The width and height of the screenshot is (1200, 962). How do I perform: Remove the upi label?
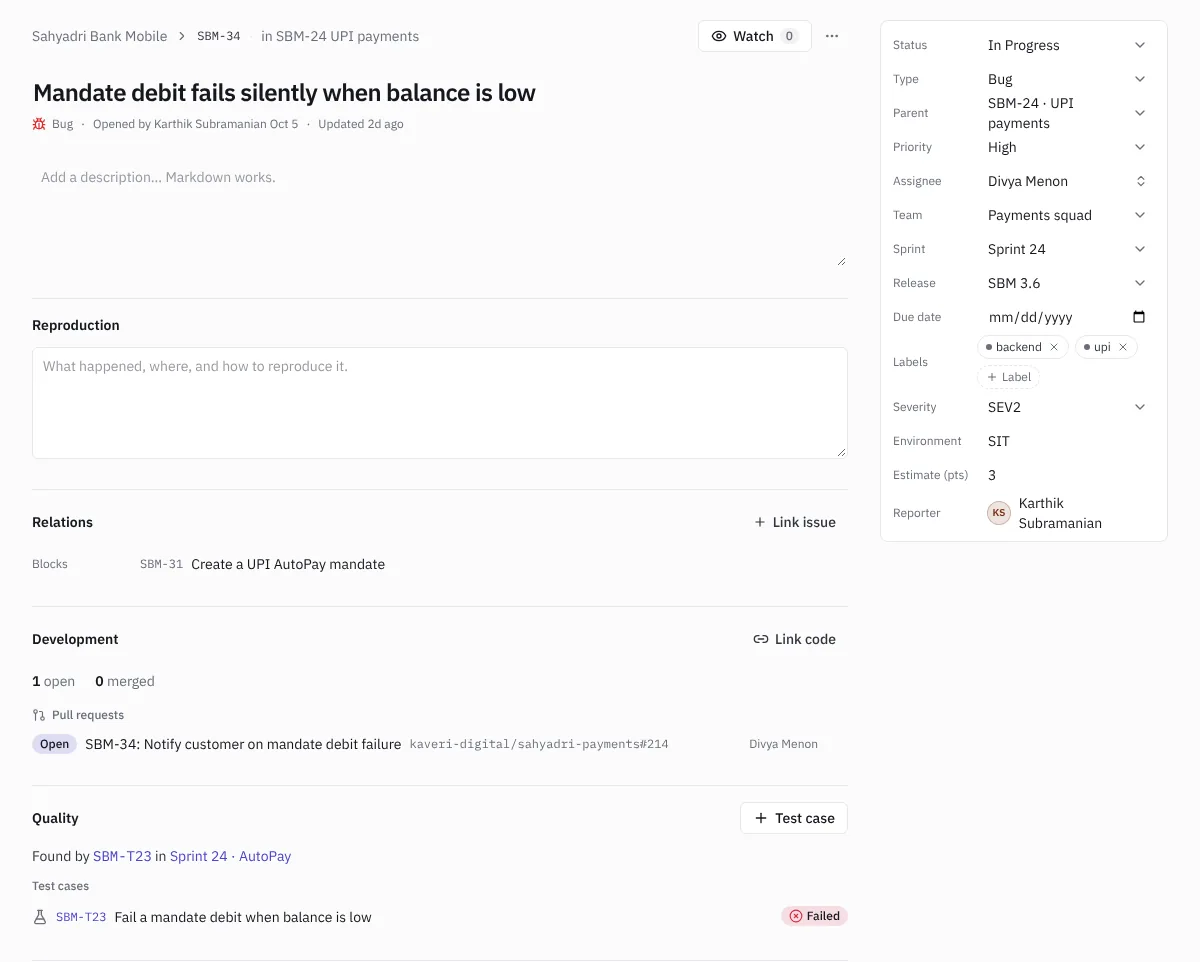(1123, 347)
